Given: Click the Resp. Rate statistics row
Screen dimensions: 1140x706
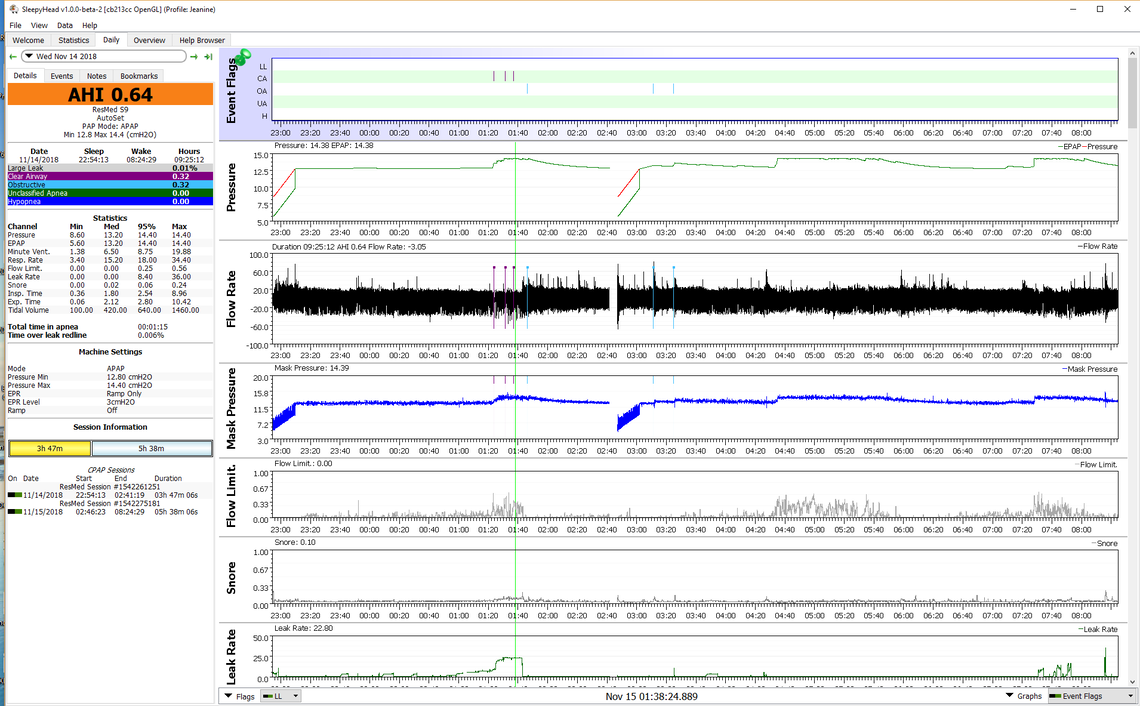Looking at the screenshot, I should (110, 260).
